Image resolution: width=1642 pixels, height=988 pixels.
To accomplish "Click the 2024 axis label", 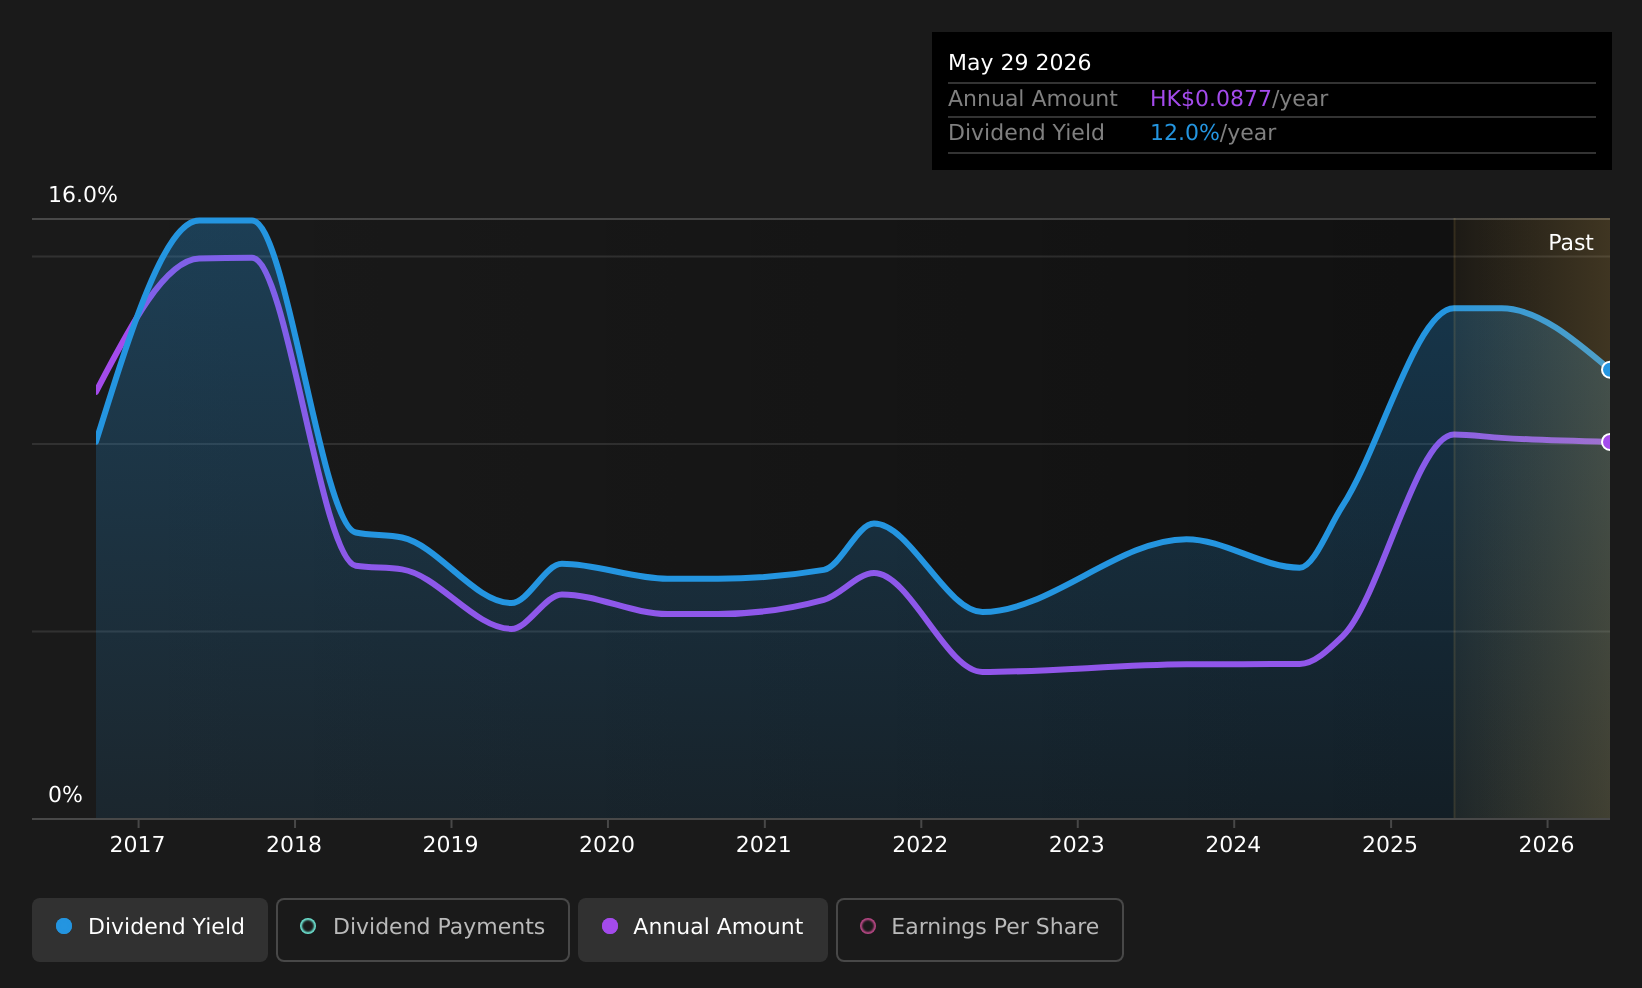I will click(x=1233, y=845).
